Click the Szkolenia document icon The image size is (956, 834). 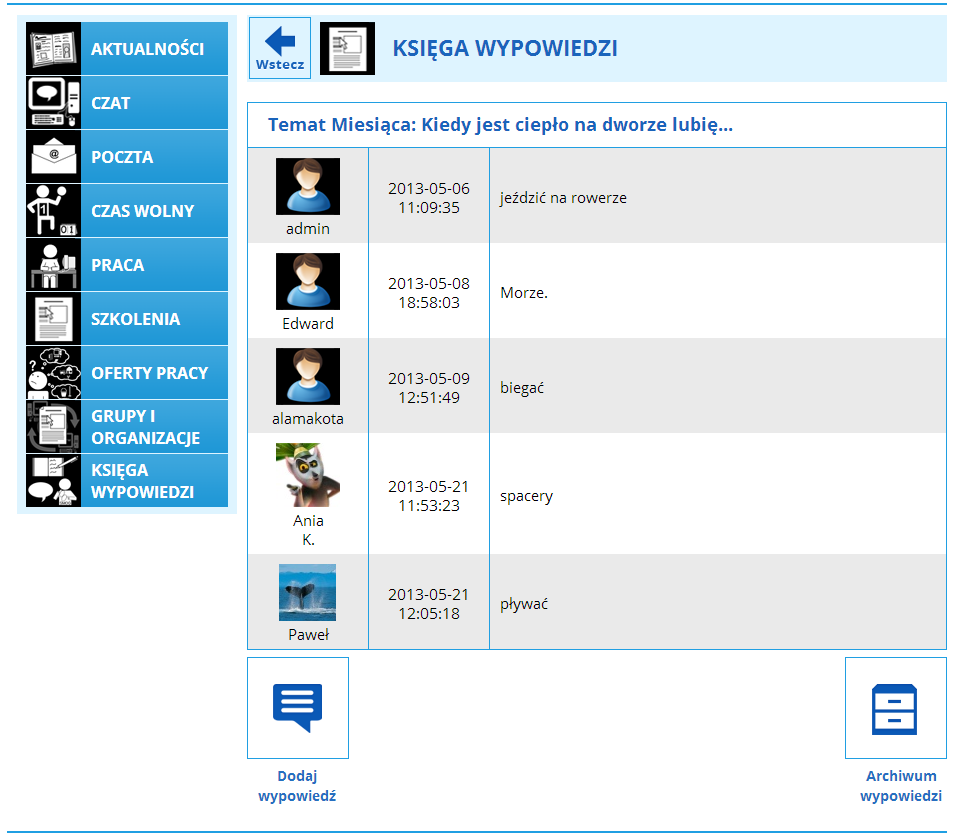coord(54,318)
